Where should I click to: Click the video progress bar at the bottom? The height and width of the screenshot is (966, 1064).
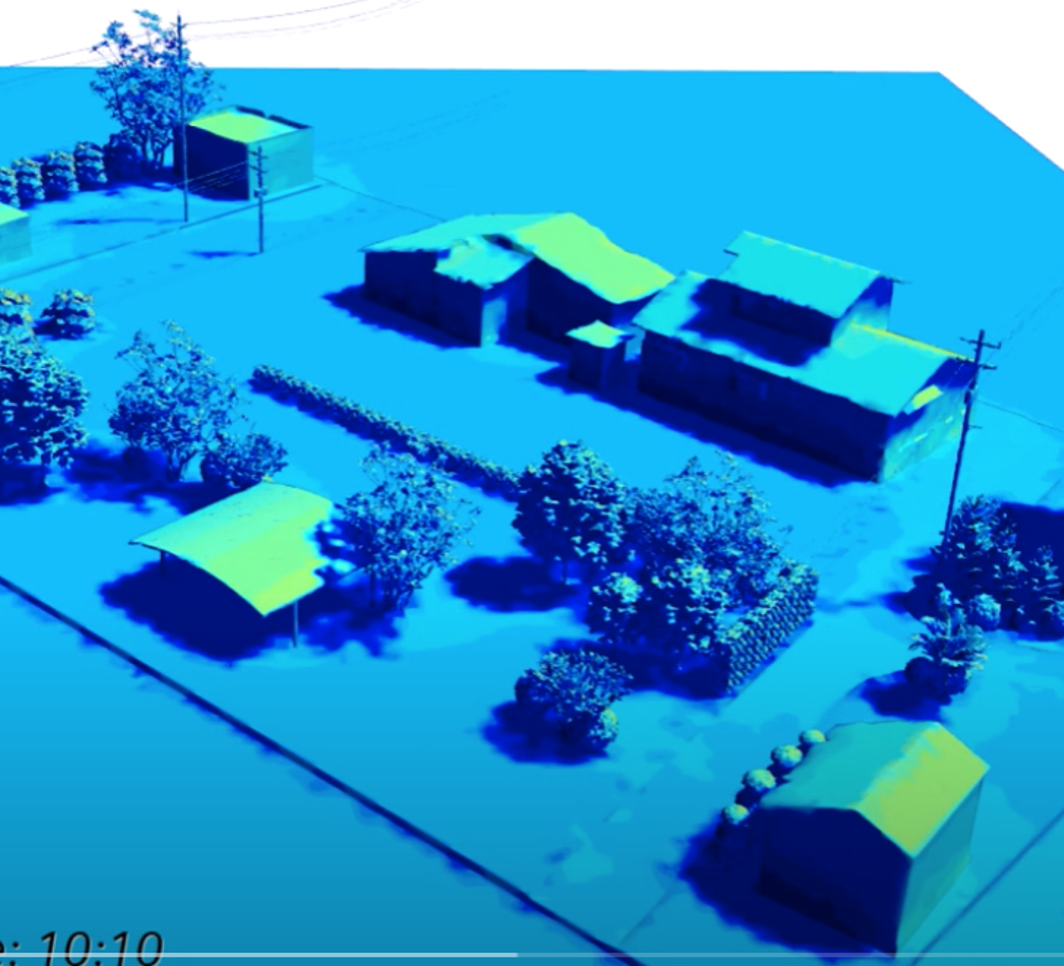coord(600,957)
